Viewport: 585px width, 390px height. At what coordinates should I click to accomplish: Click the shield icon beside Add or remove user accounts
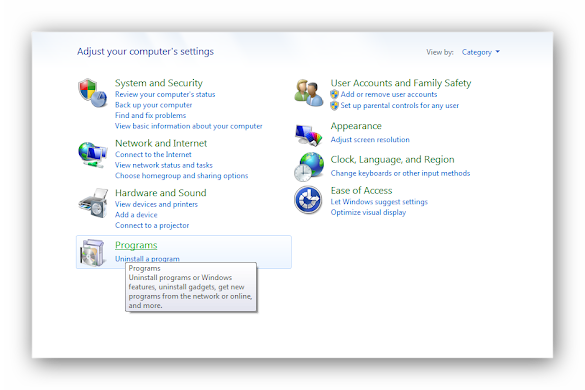pyautogui.click(x=334, y=94)
